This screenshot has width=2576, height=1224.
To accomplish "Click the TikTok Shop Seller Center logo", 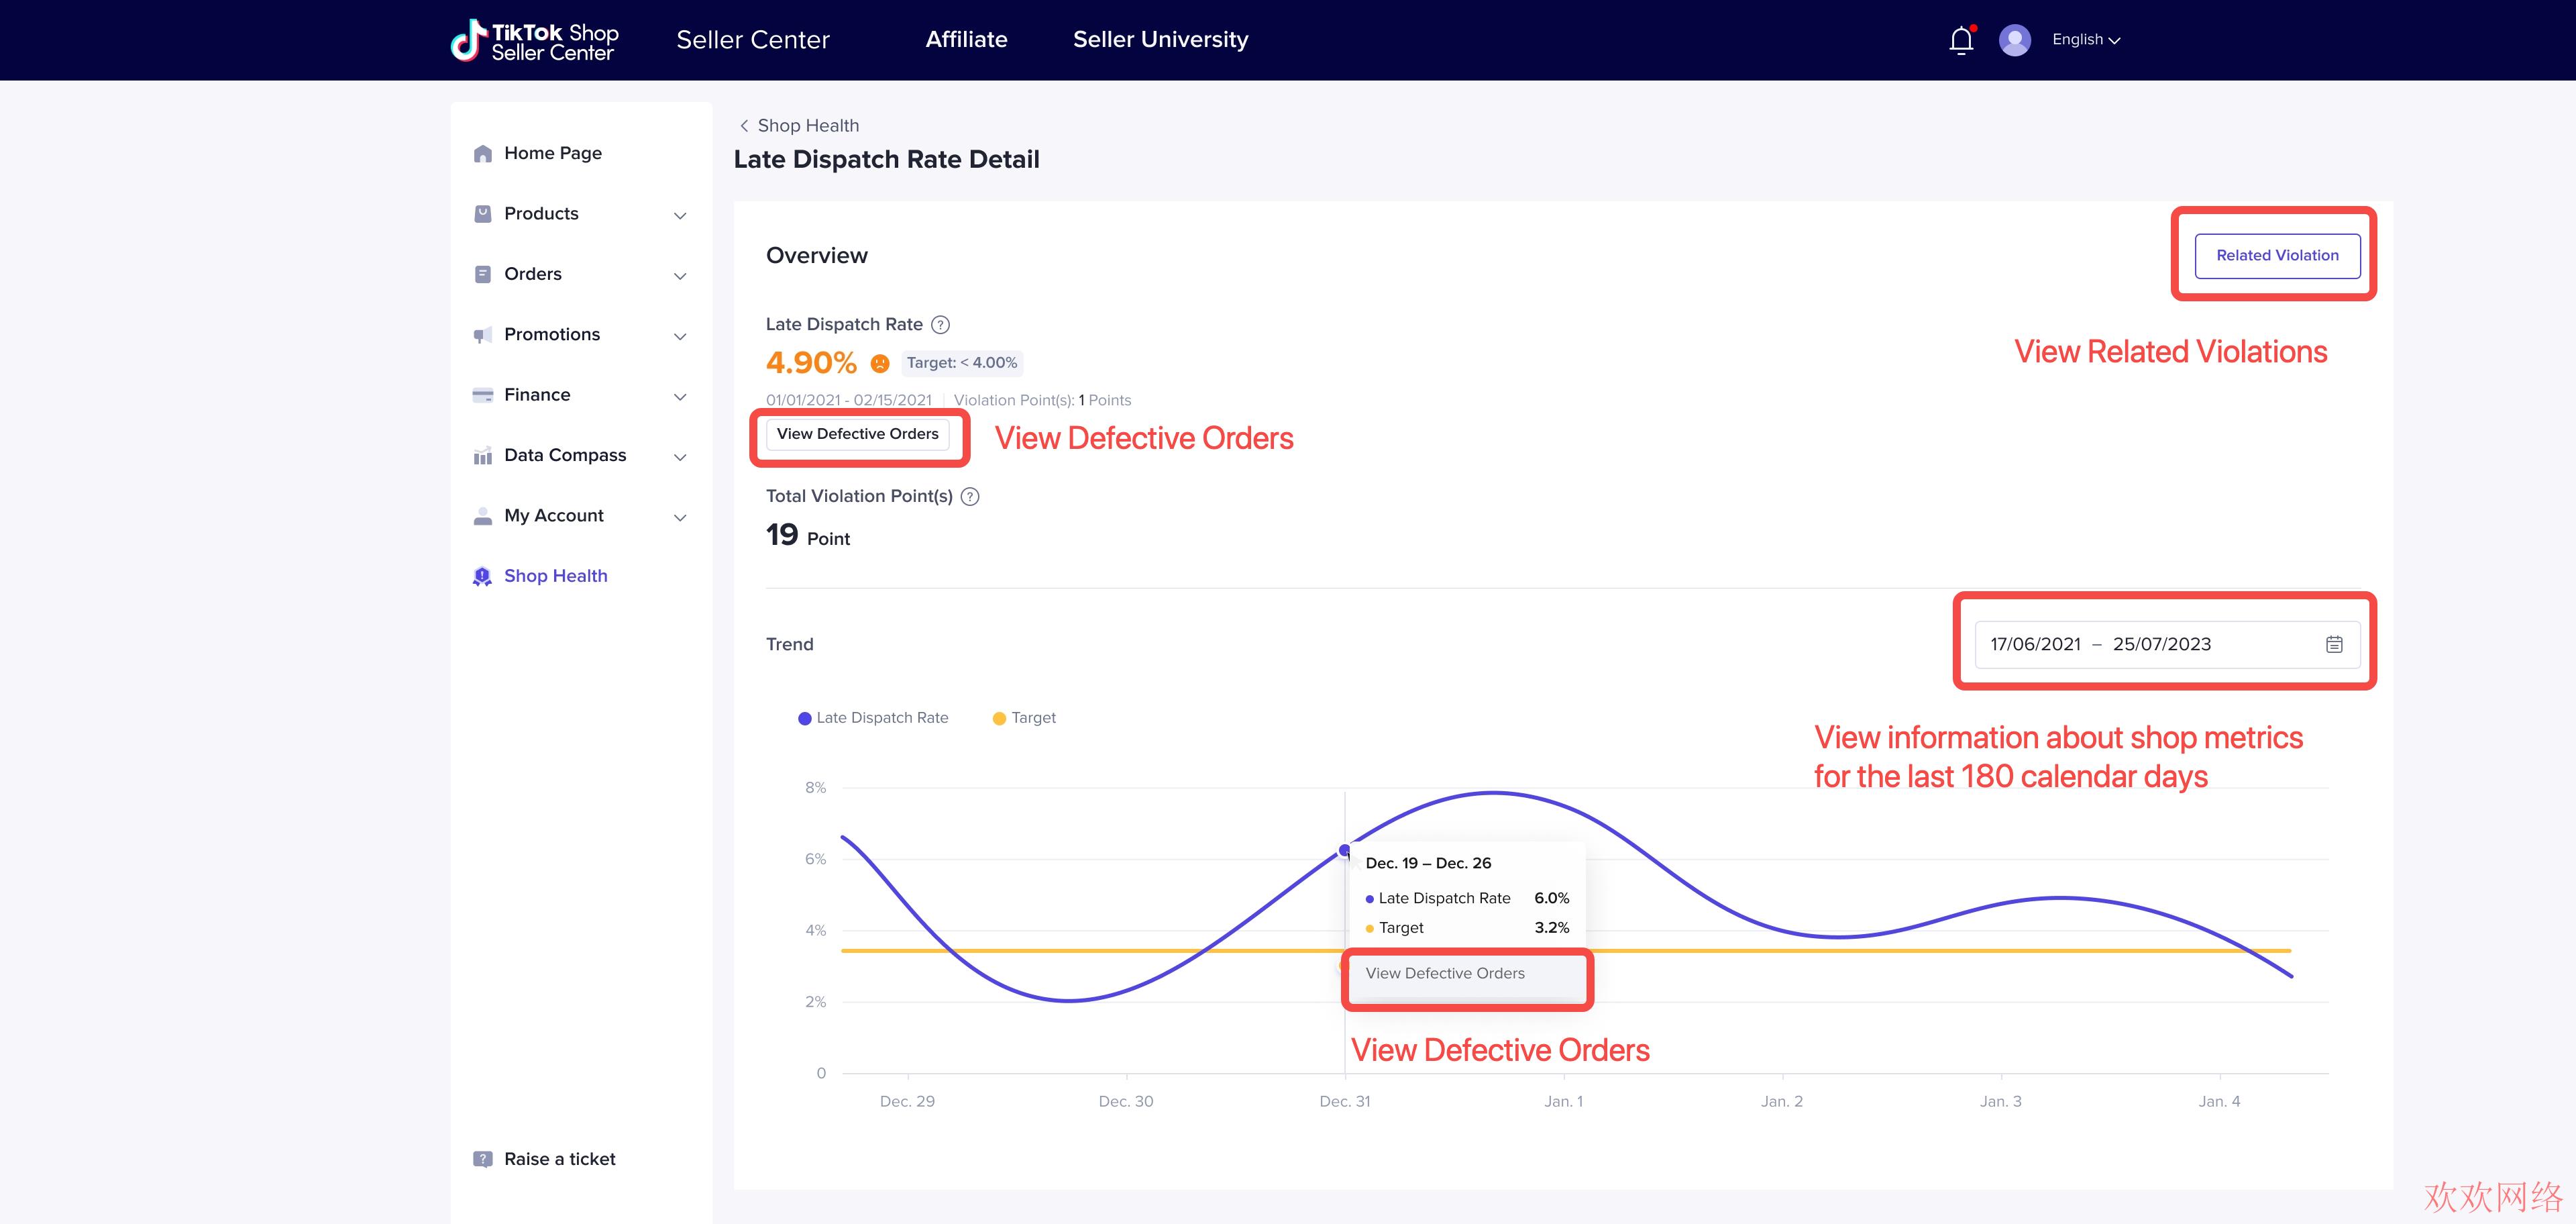I will [x=534, y=41].
